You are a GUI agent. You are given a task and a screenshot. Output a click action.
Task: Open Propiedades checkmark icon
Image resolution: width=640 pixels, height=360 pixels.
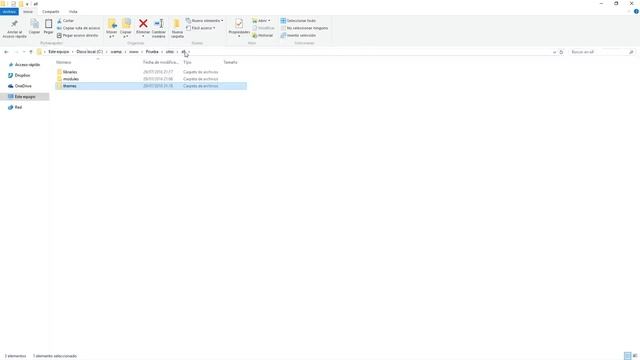[239, 23]
